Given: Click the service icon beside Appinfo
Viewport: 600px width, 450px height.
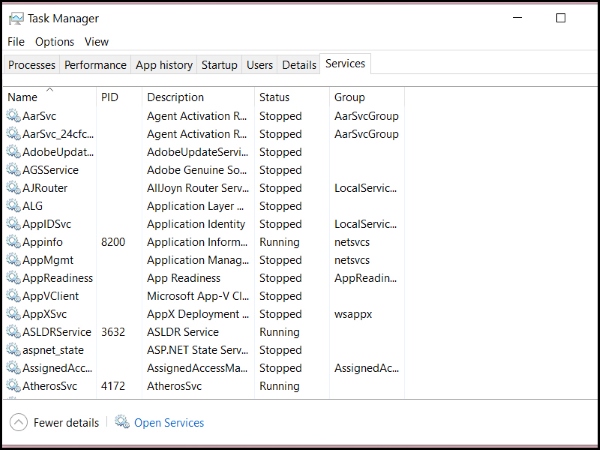Looking at the screenshot, I should (13, 242).
